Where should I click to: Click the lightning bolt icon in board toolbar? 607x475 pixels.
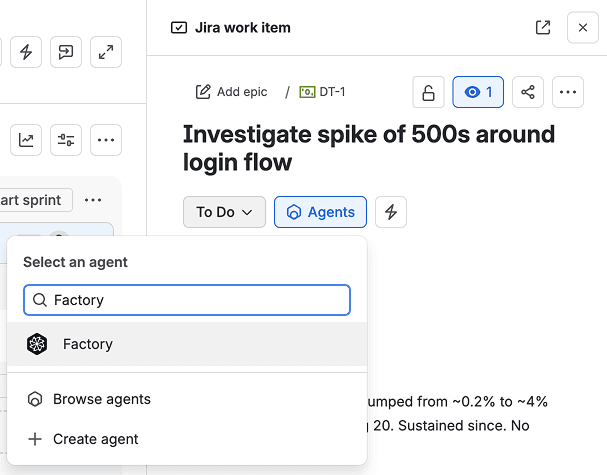26,52
